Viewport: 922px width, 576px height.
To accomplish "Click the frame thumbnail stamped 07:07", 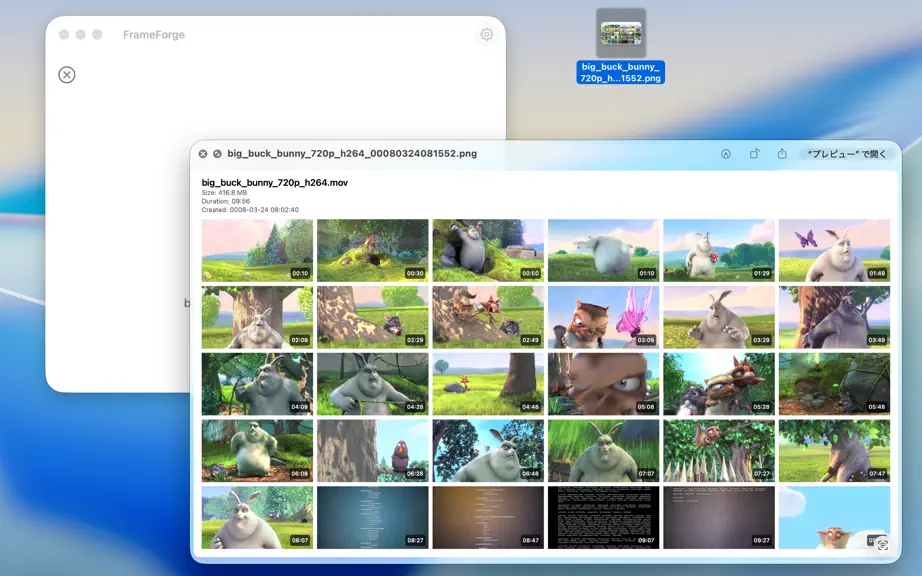I will 603,451.
